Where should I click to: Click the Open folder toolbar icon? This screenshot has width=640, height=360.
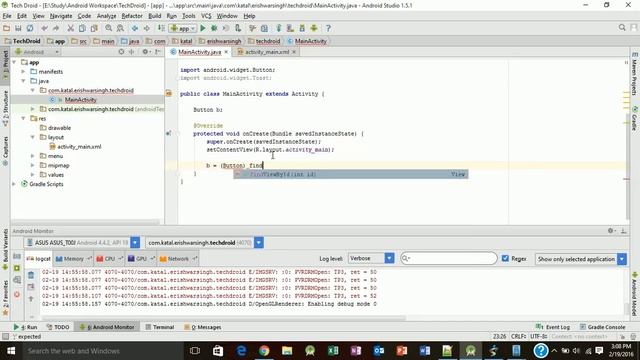click(x=7, y=28)
